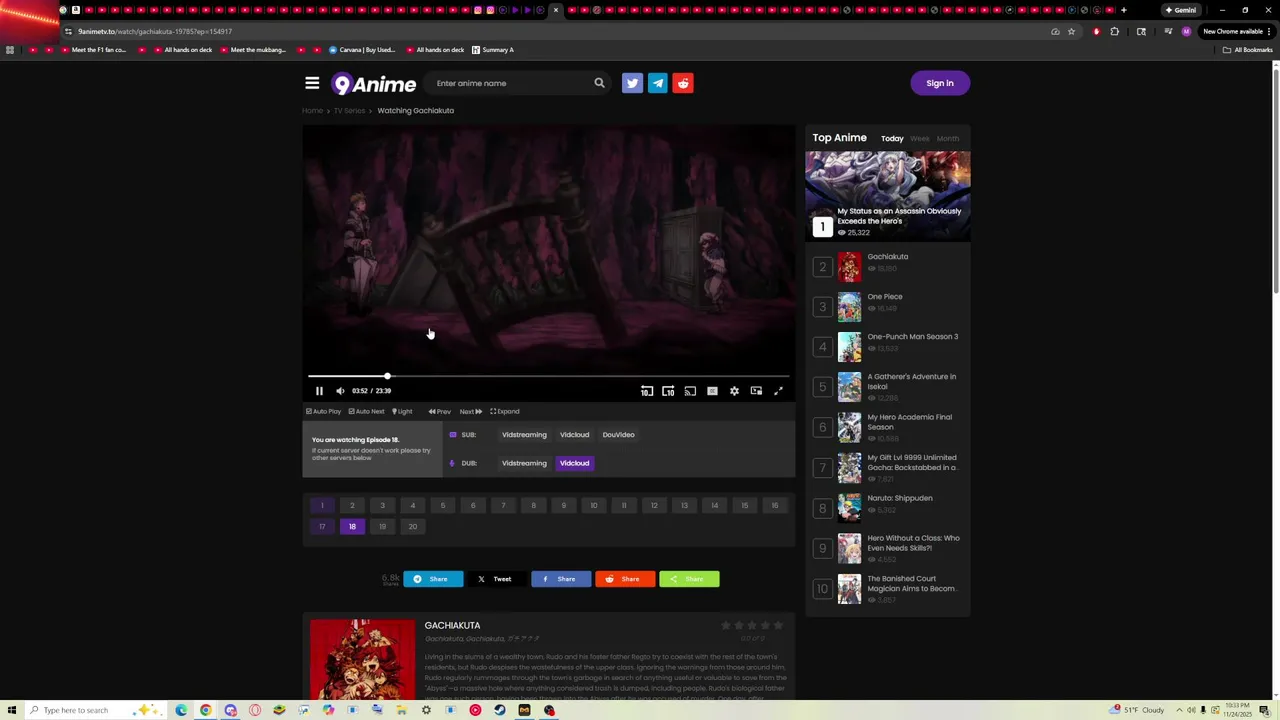The width and height of the screenshot is (1280, 720).
Task: Open TV Series breadcrumb link
Action: [349, 111]
